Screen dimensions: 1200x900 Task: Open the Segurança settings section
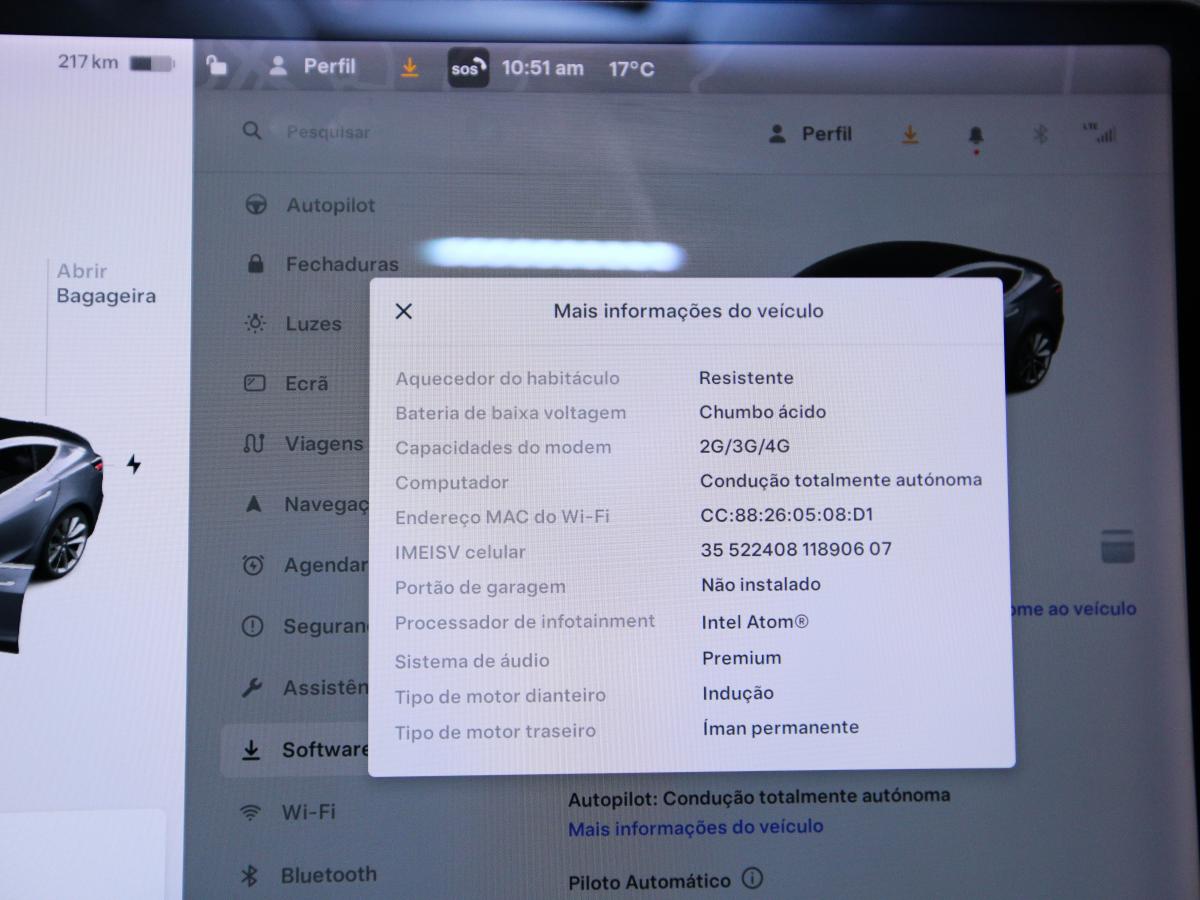(305, 627)
